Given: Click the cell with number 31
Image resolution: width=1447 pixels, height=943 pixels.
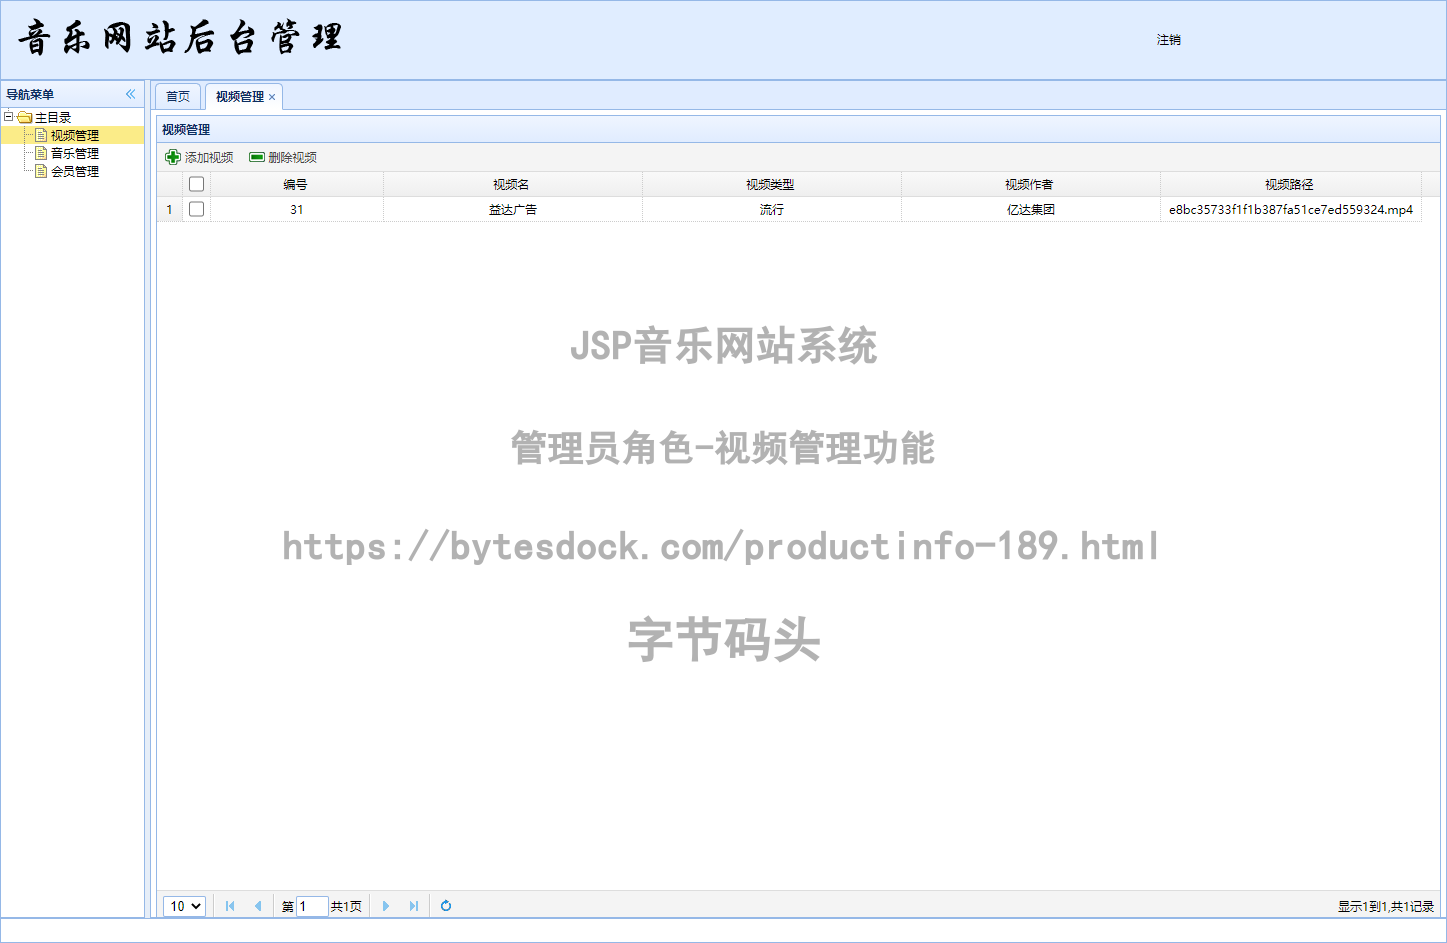Looking at the screenshot, I should pyautogui.click(x=297, y=209).
